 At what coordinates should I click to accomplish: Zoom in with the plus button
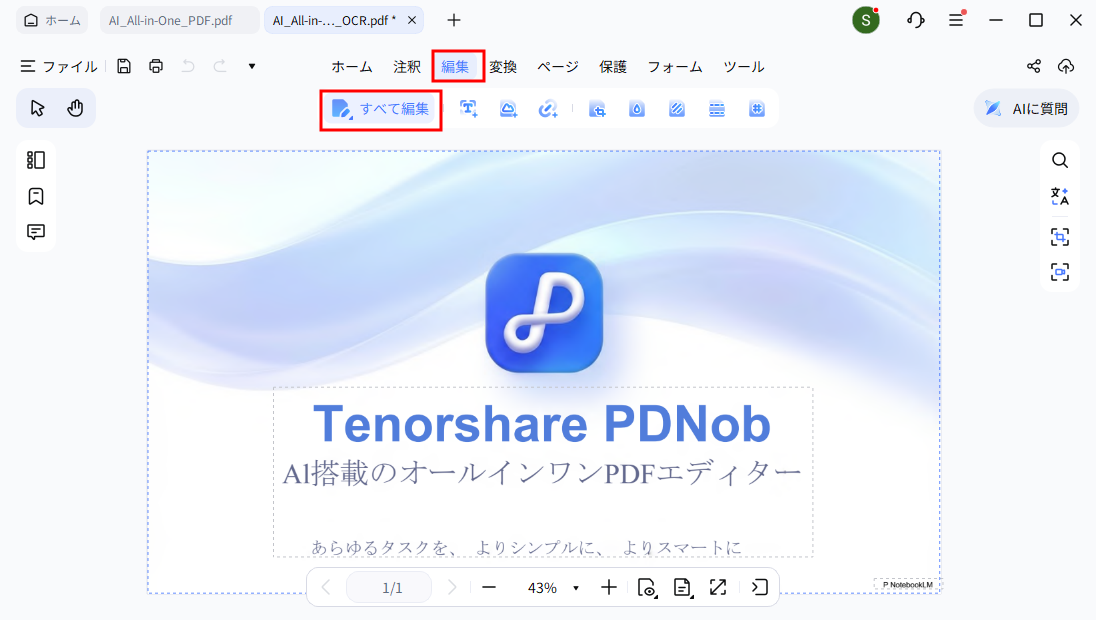pos(609,588)
